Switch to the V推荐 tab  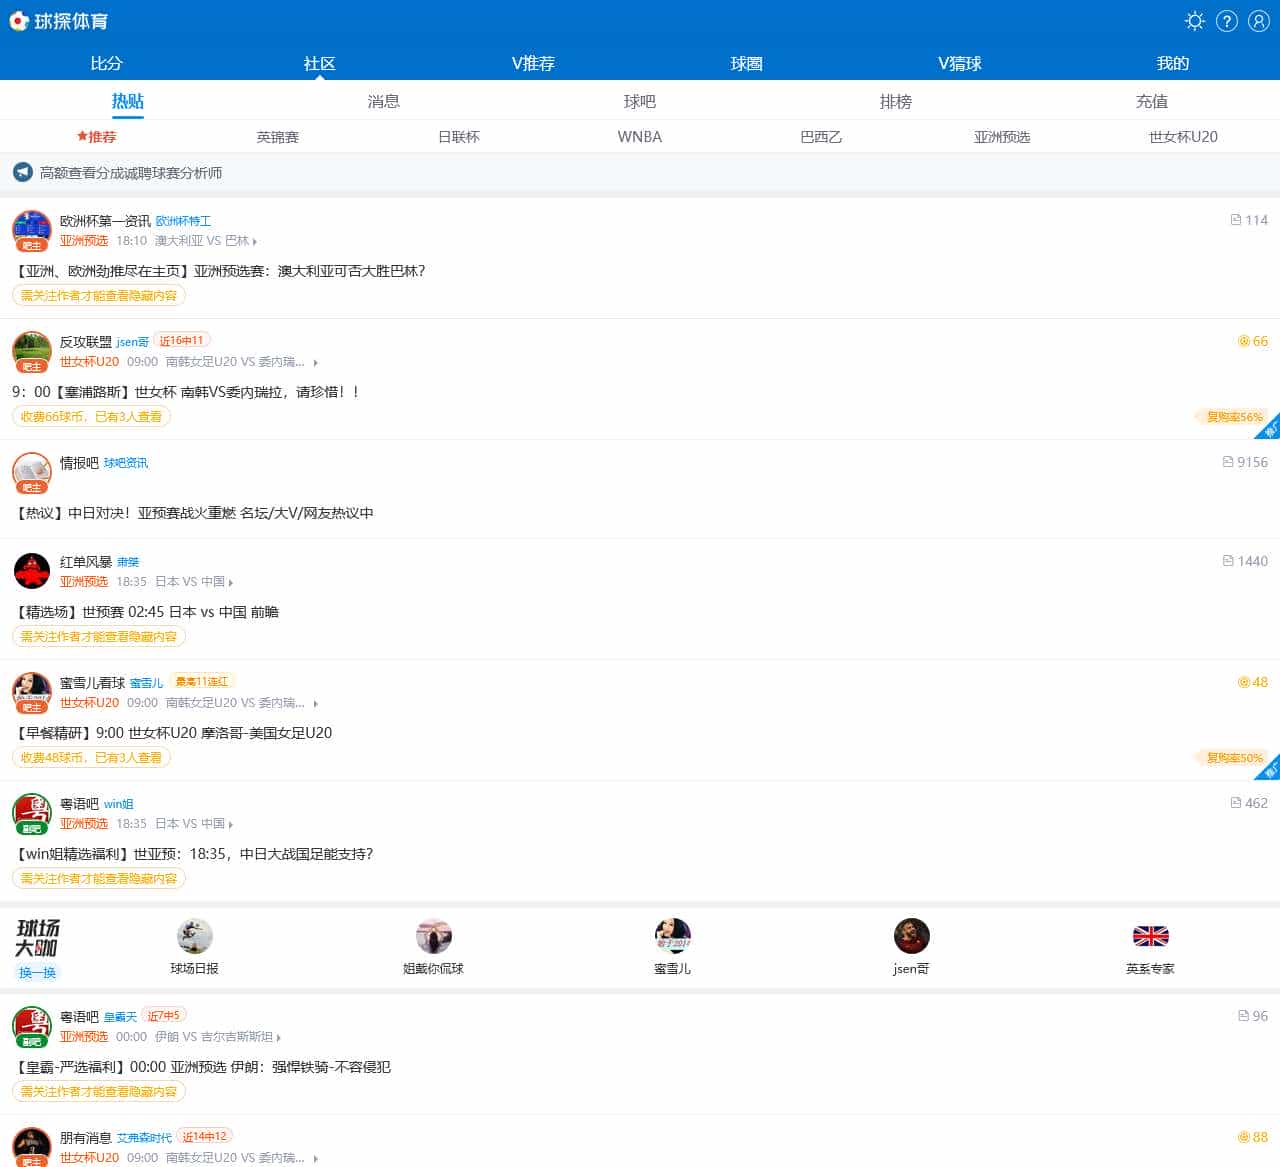[533, 63]
